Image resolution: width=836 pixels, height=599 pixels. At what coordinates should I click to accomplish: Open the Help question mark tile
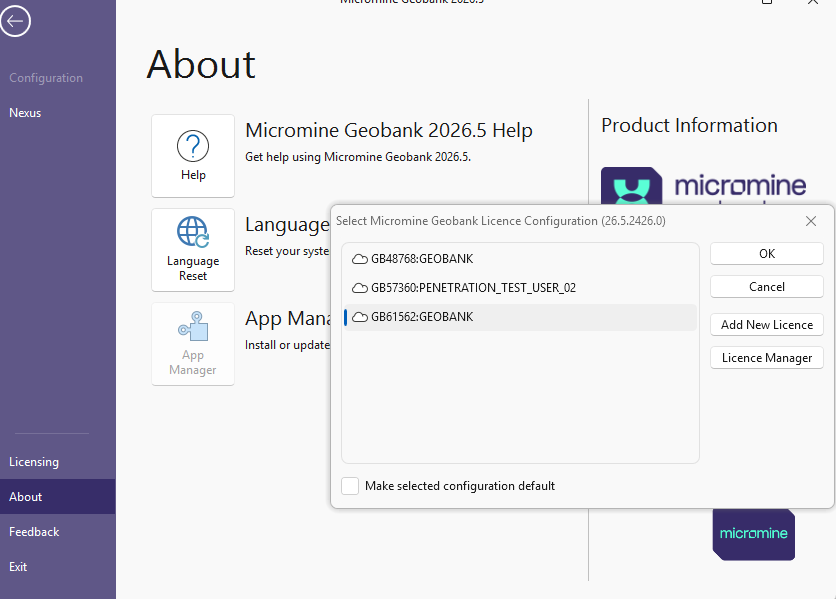point(193,156)
